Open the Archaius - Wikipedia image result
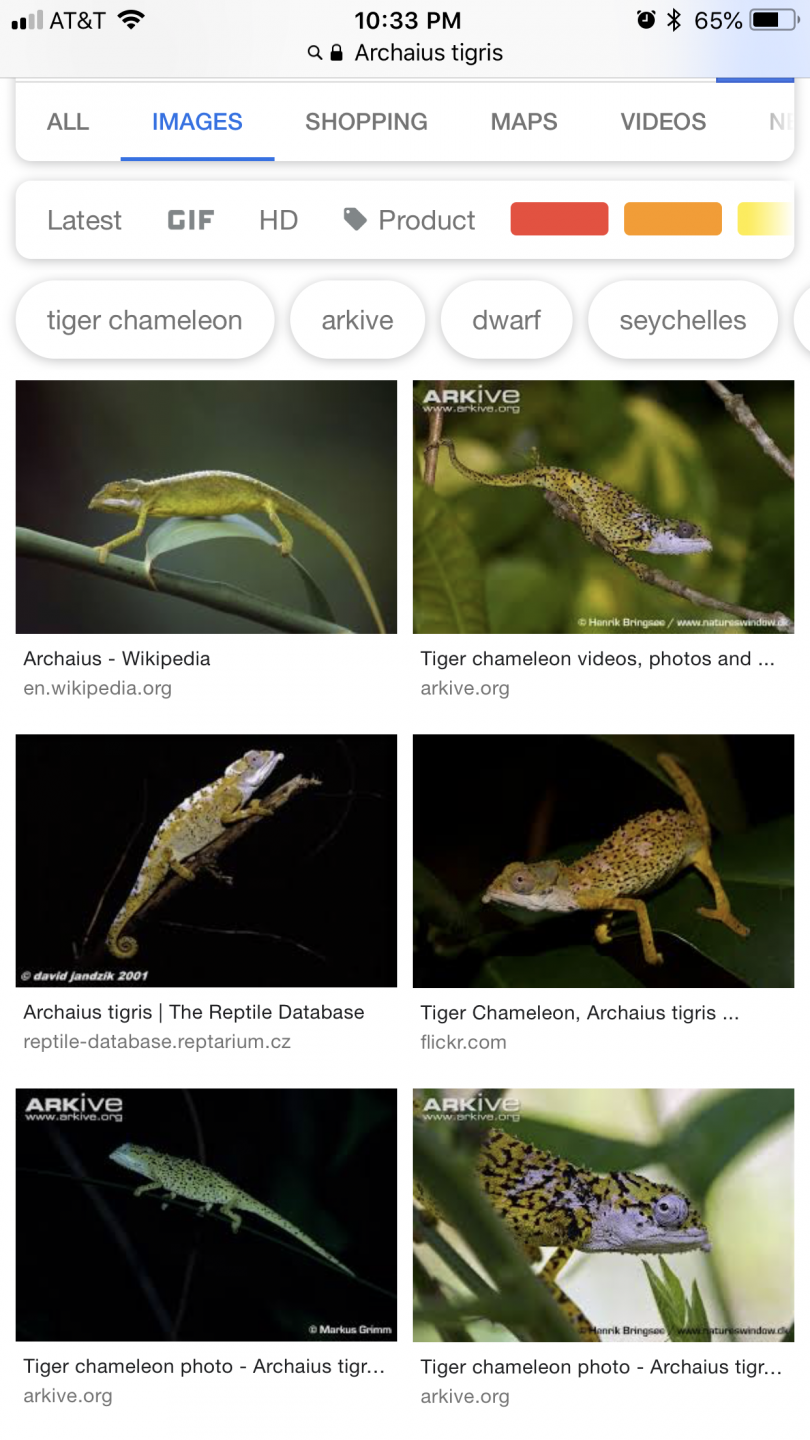The width and height of the screenshot is (810, 1440). pos(206,507)
